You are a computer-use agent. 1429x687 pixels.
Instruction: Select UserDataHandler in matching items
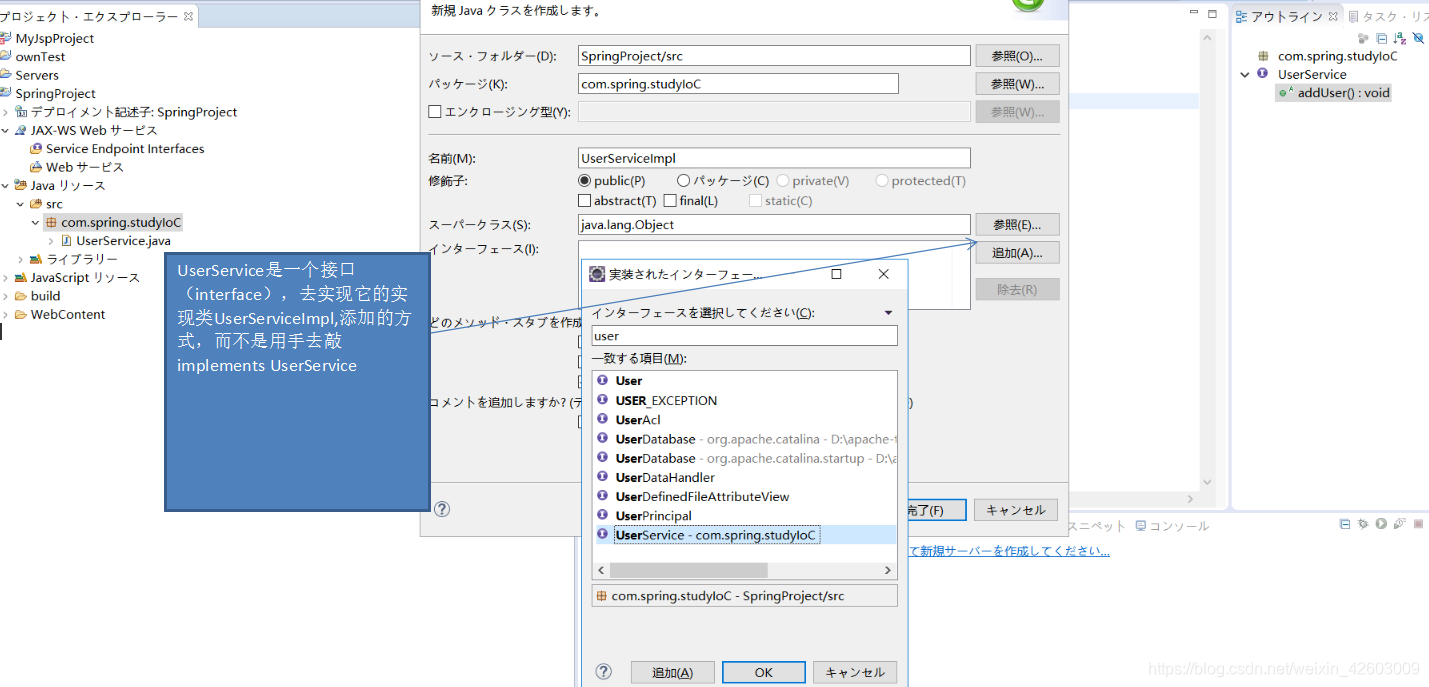pos(665,478)
